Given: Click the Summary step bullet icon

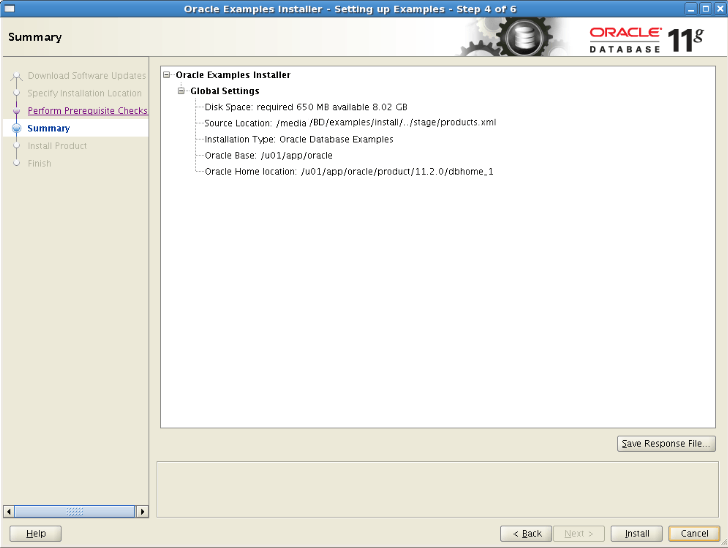Looking at the screenshot, I should pos(17,128).
